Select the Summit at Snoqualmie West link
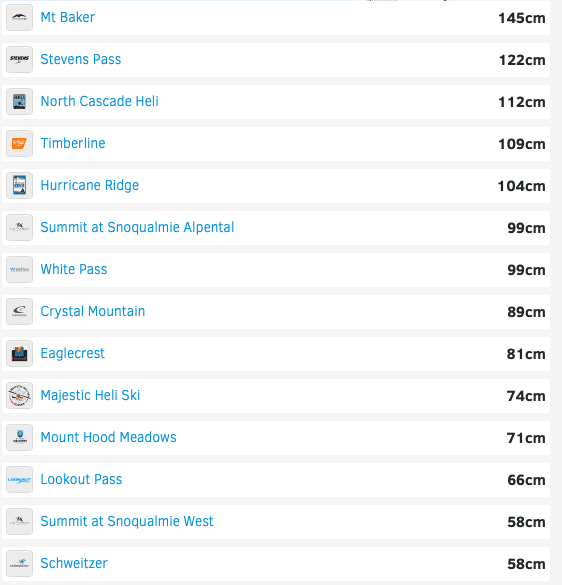Viewport: 562px width, 585px height. tap(127, 521)
